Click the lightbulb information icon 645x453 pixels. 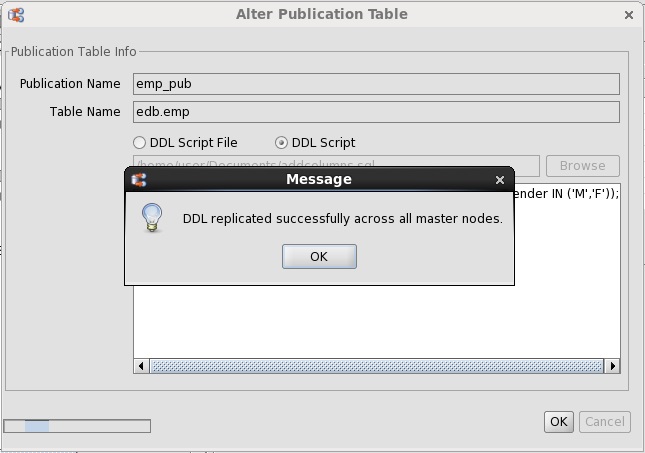pos(152,218)
